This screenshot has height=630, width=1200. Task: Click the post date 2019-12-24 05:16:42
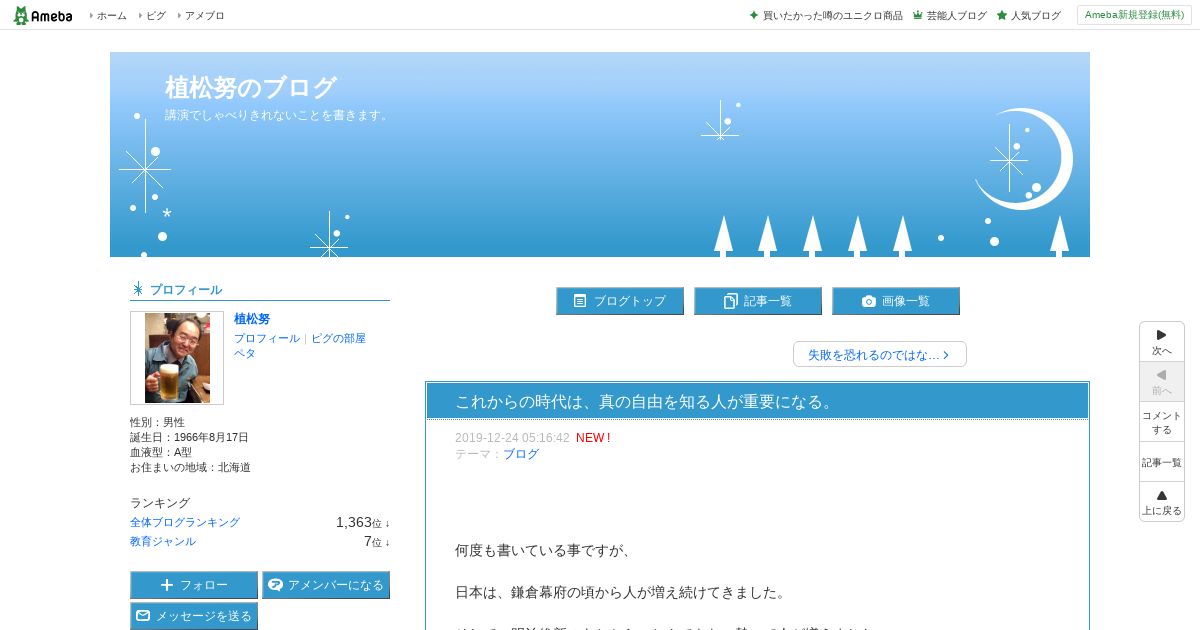click(x=512, y=438)
